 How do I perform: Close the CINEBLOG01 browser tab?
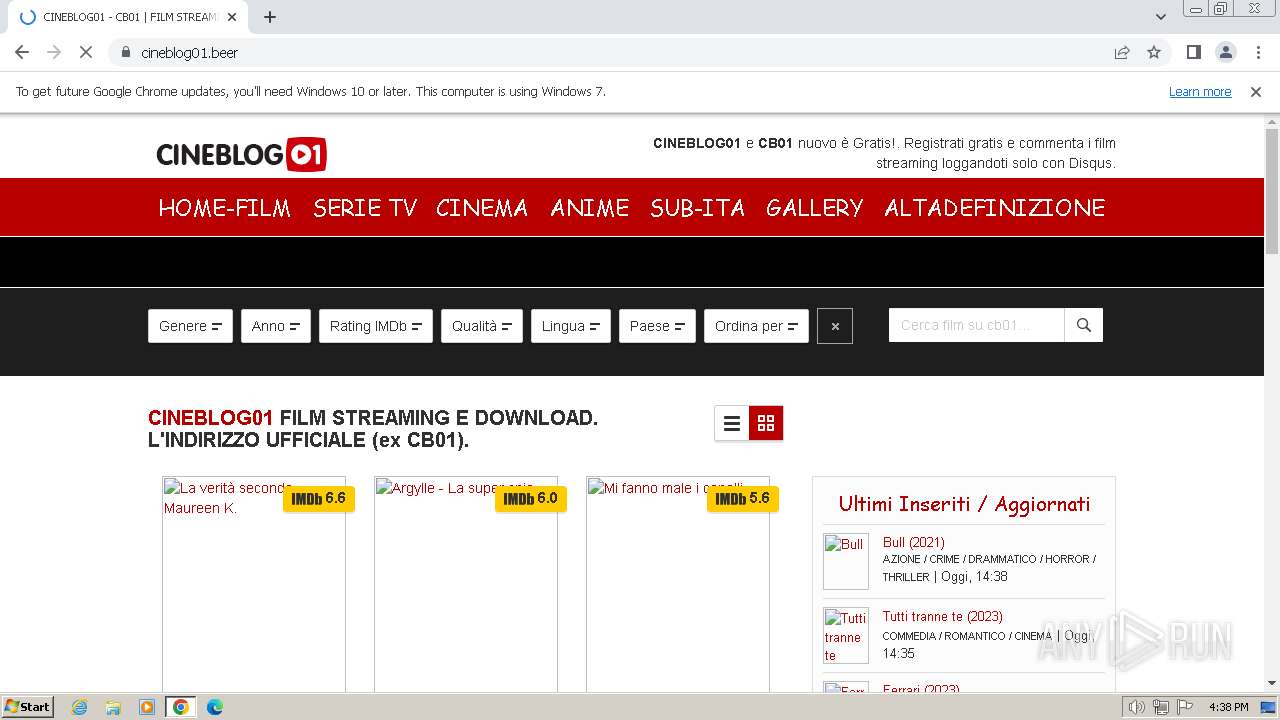232,17
